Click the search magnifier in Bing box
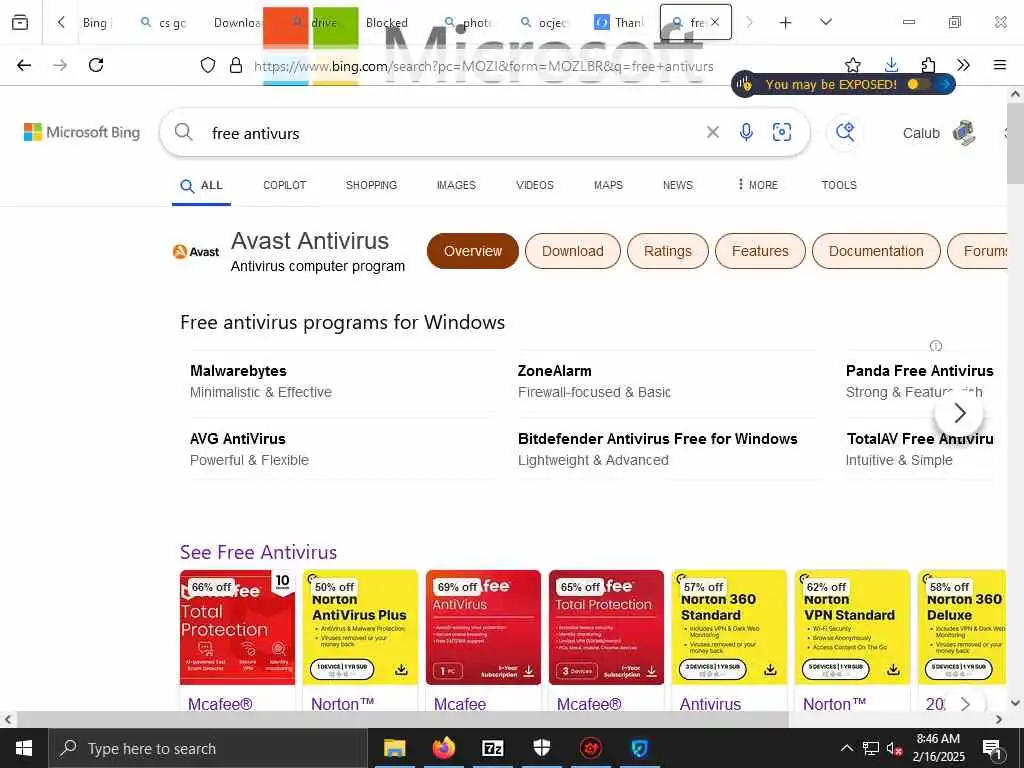 tap(184, 133)
